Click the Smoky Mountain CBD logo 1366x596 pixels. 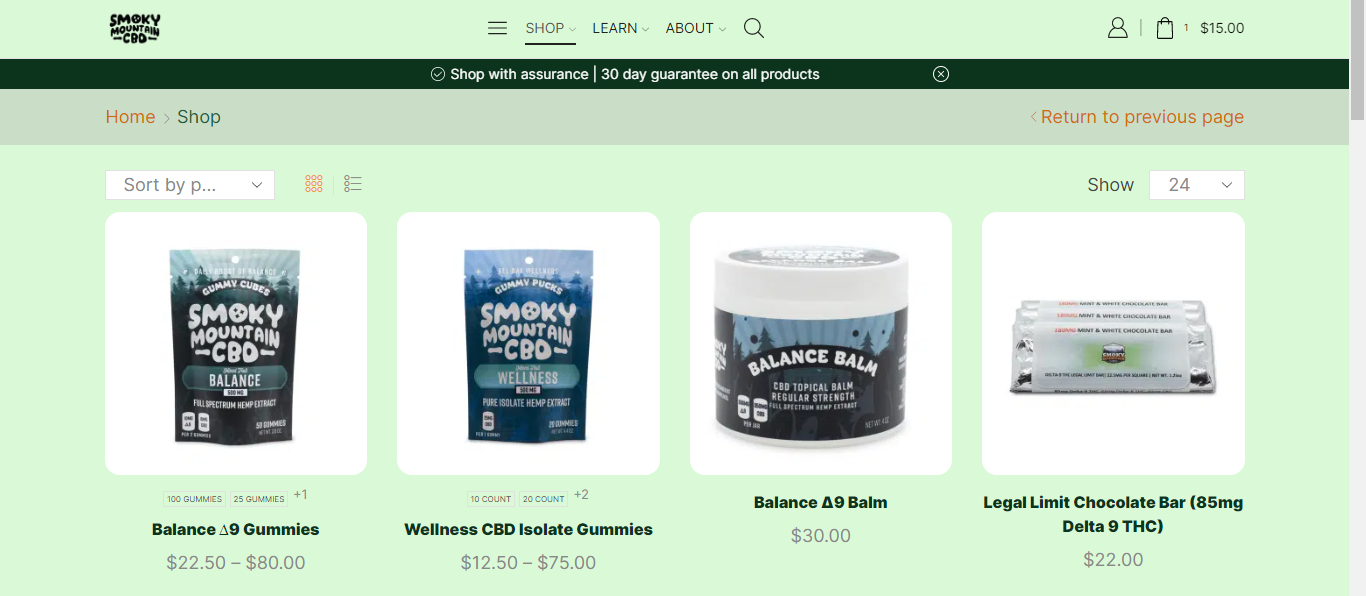(x=135, y=28)
